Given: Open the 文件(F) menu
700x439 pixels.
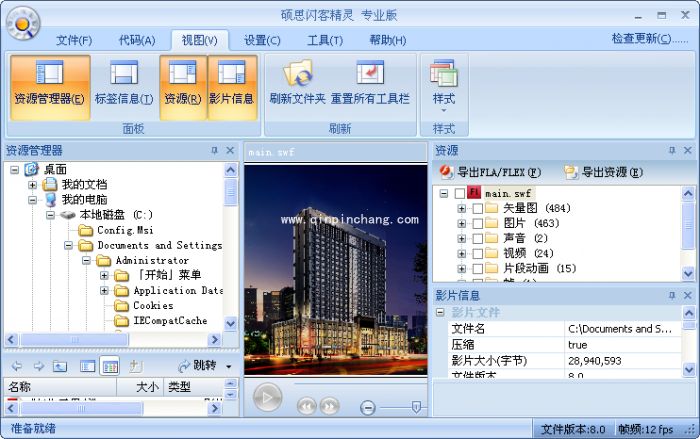Looking at the screenshot, I should coord(74,41).
